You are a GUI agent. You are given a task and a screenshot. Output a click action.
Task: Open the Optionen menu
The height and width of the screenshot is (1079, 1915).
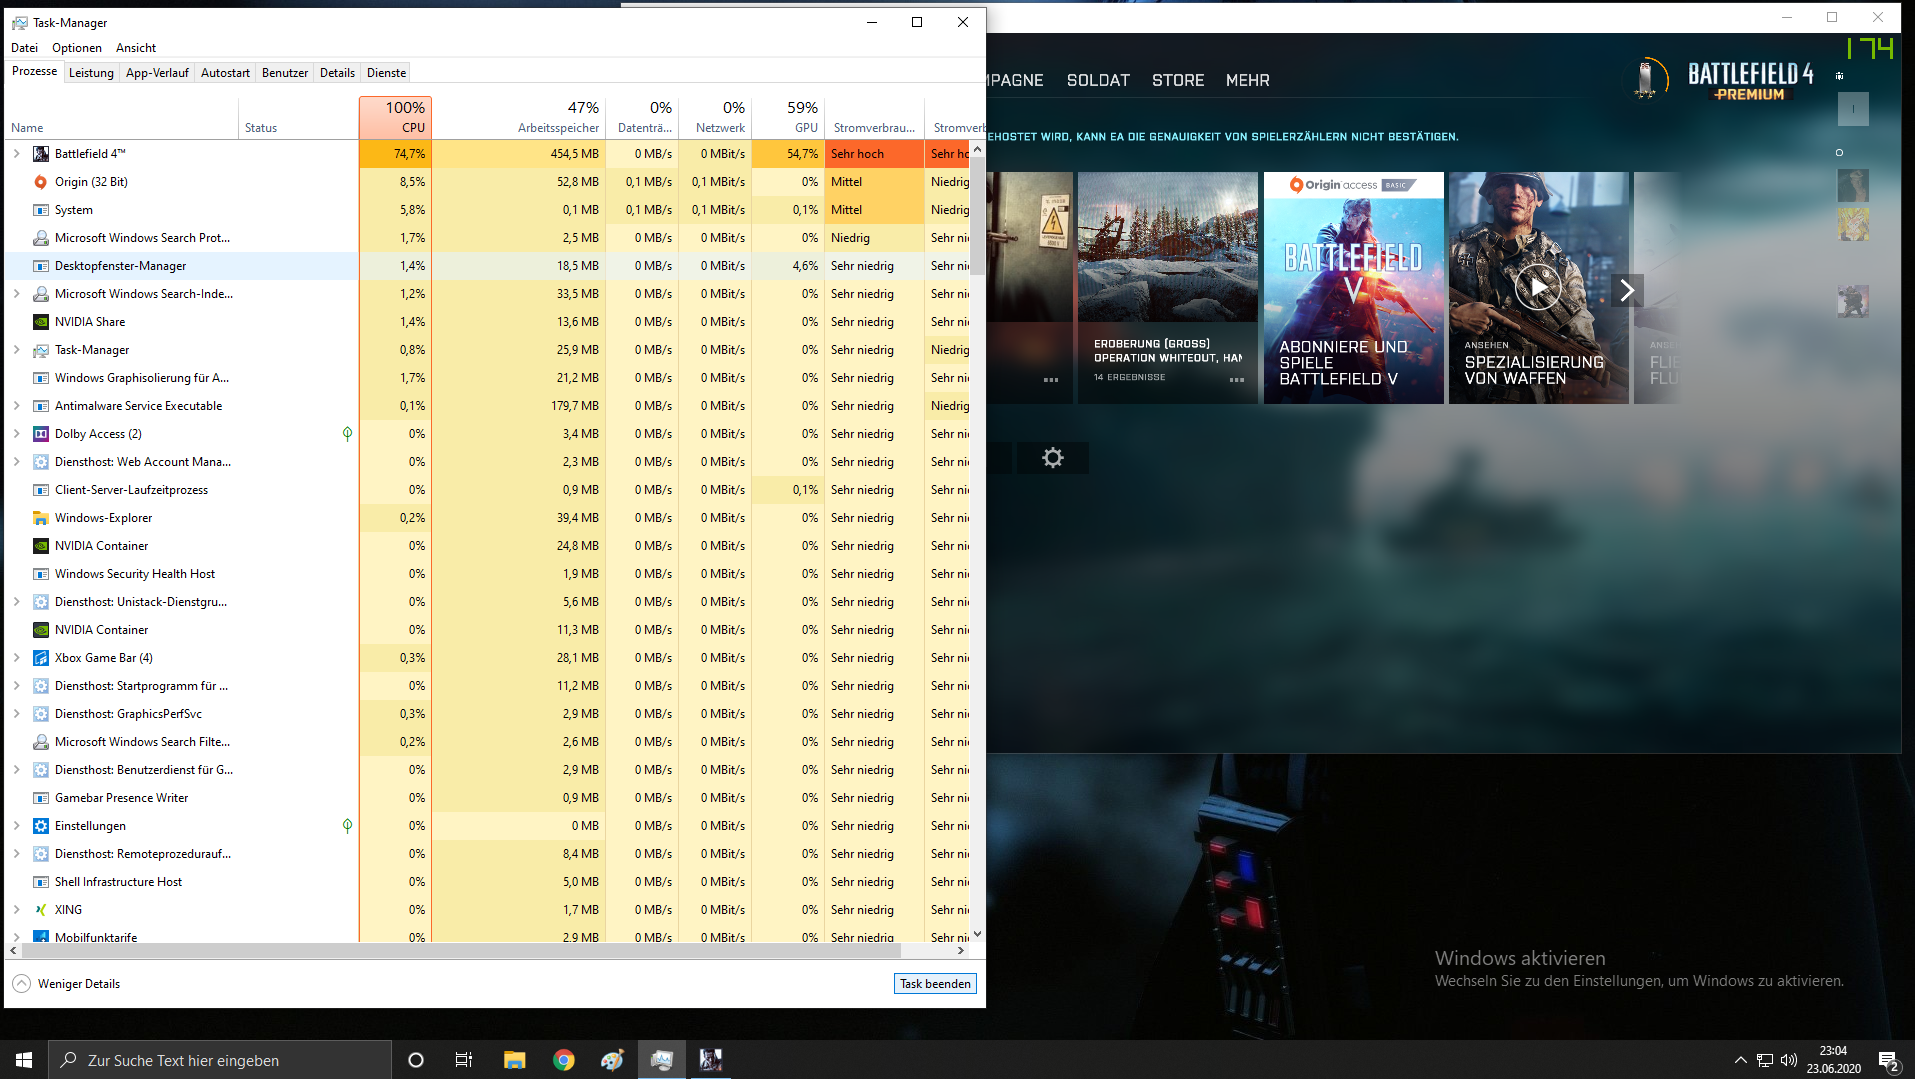77,48
